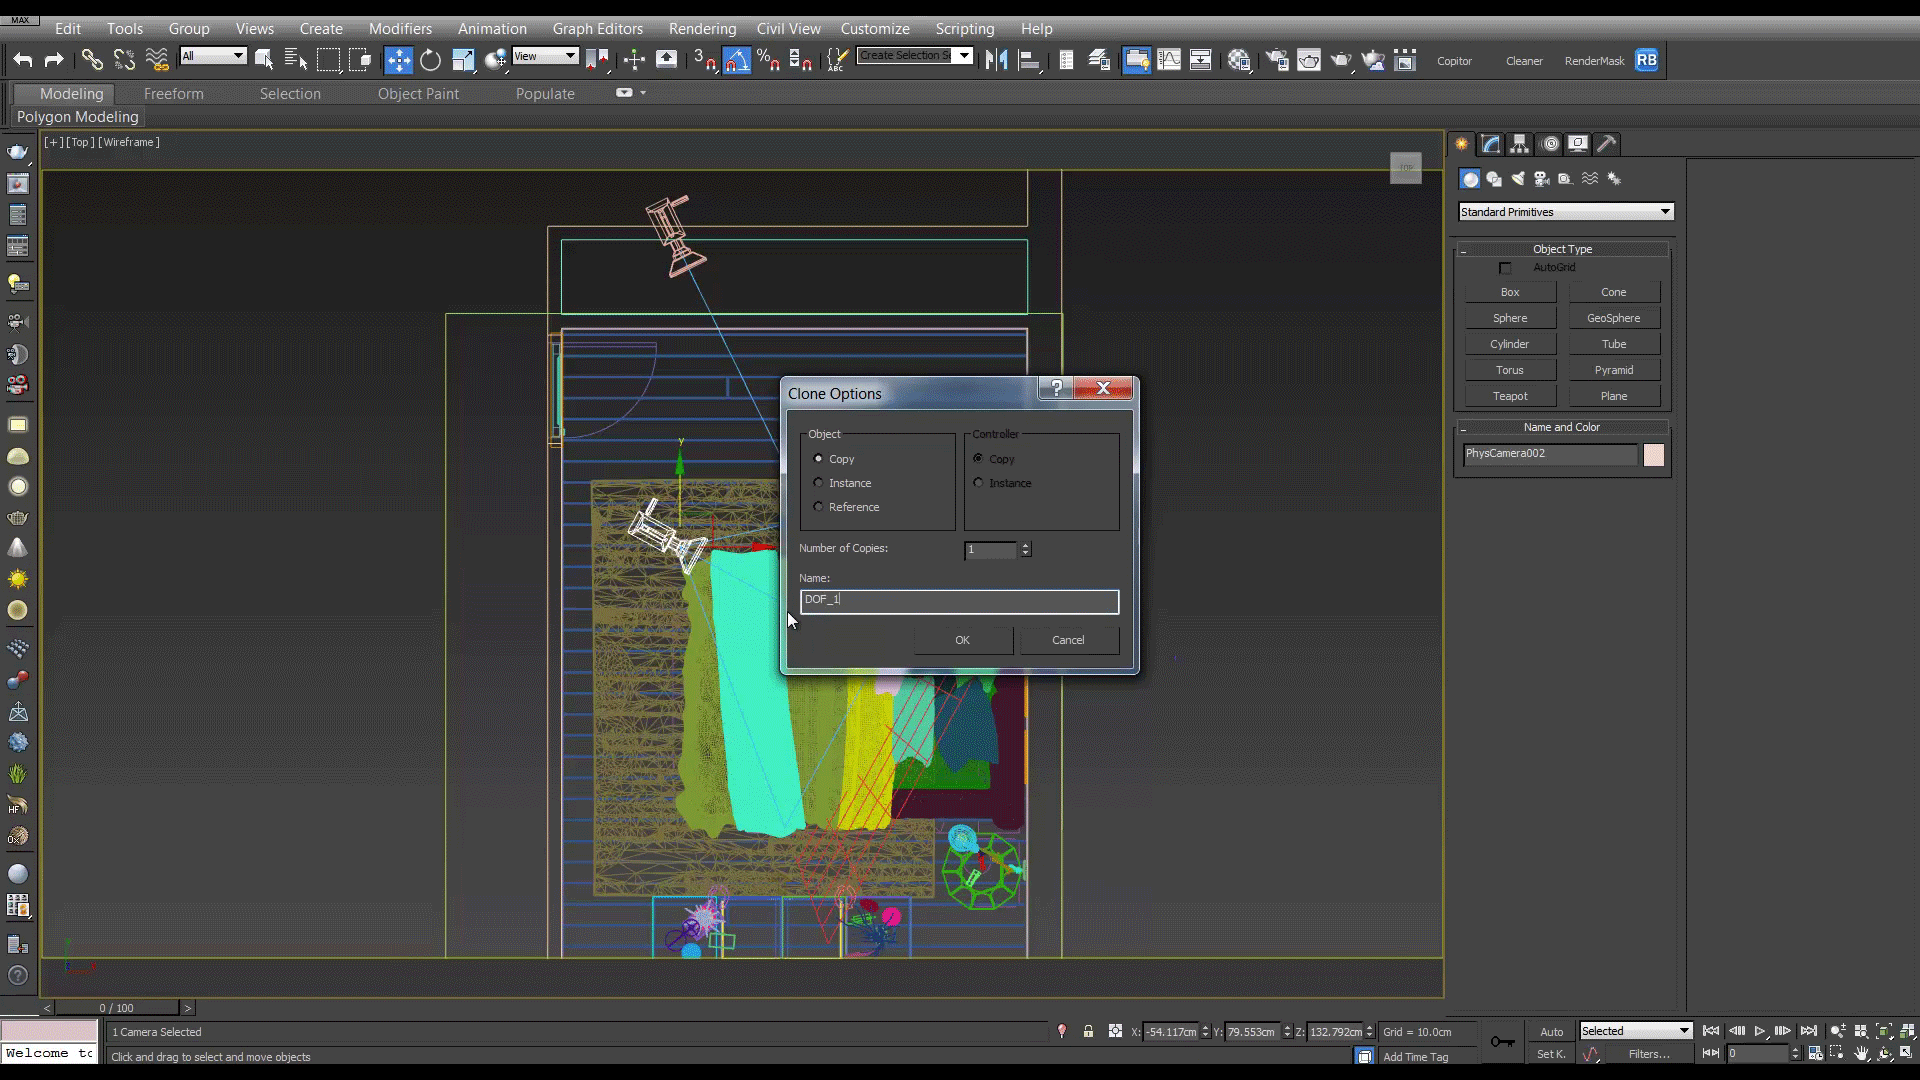Activate the Select Object tool
This screenshot has height=1080, width=1920.
point(264,60)
